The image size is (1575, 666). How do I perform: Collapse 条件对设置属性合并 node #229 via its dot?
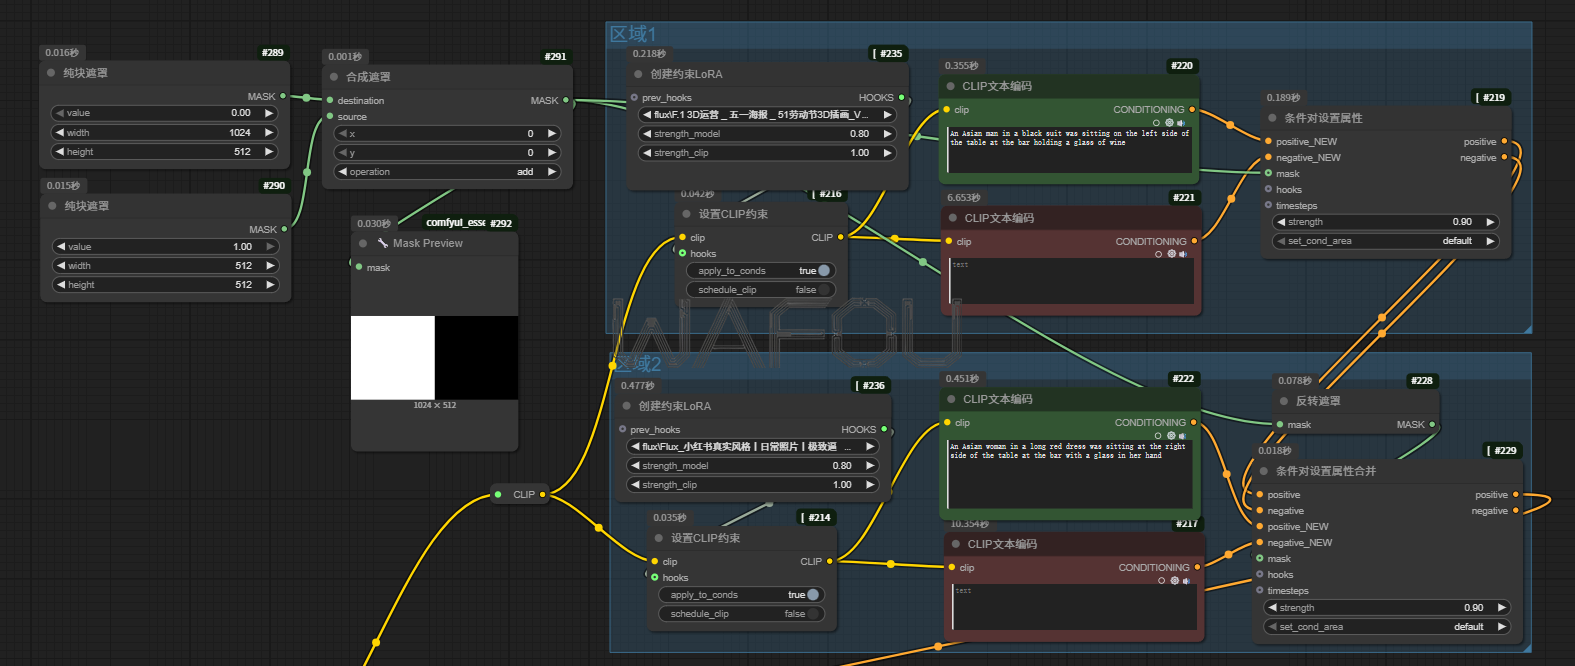1264,471
